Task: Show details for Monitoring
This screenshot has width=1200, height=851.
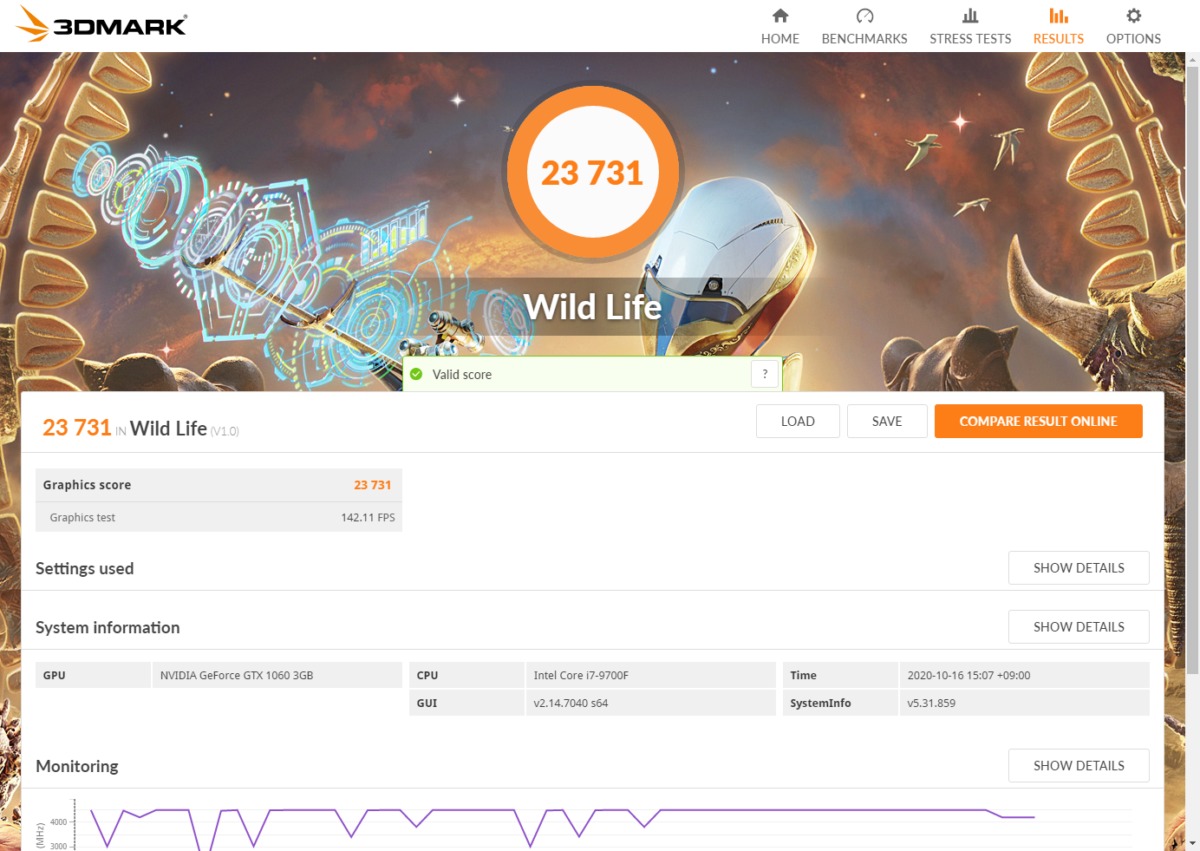Action: click(1078, 765)
